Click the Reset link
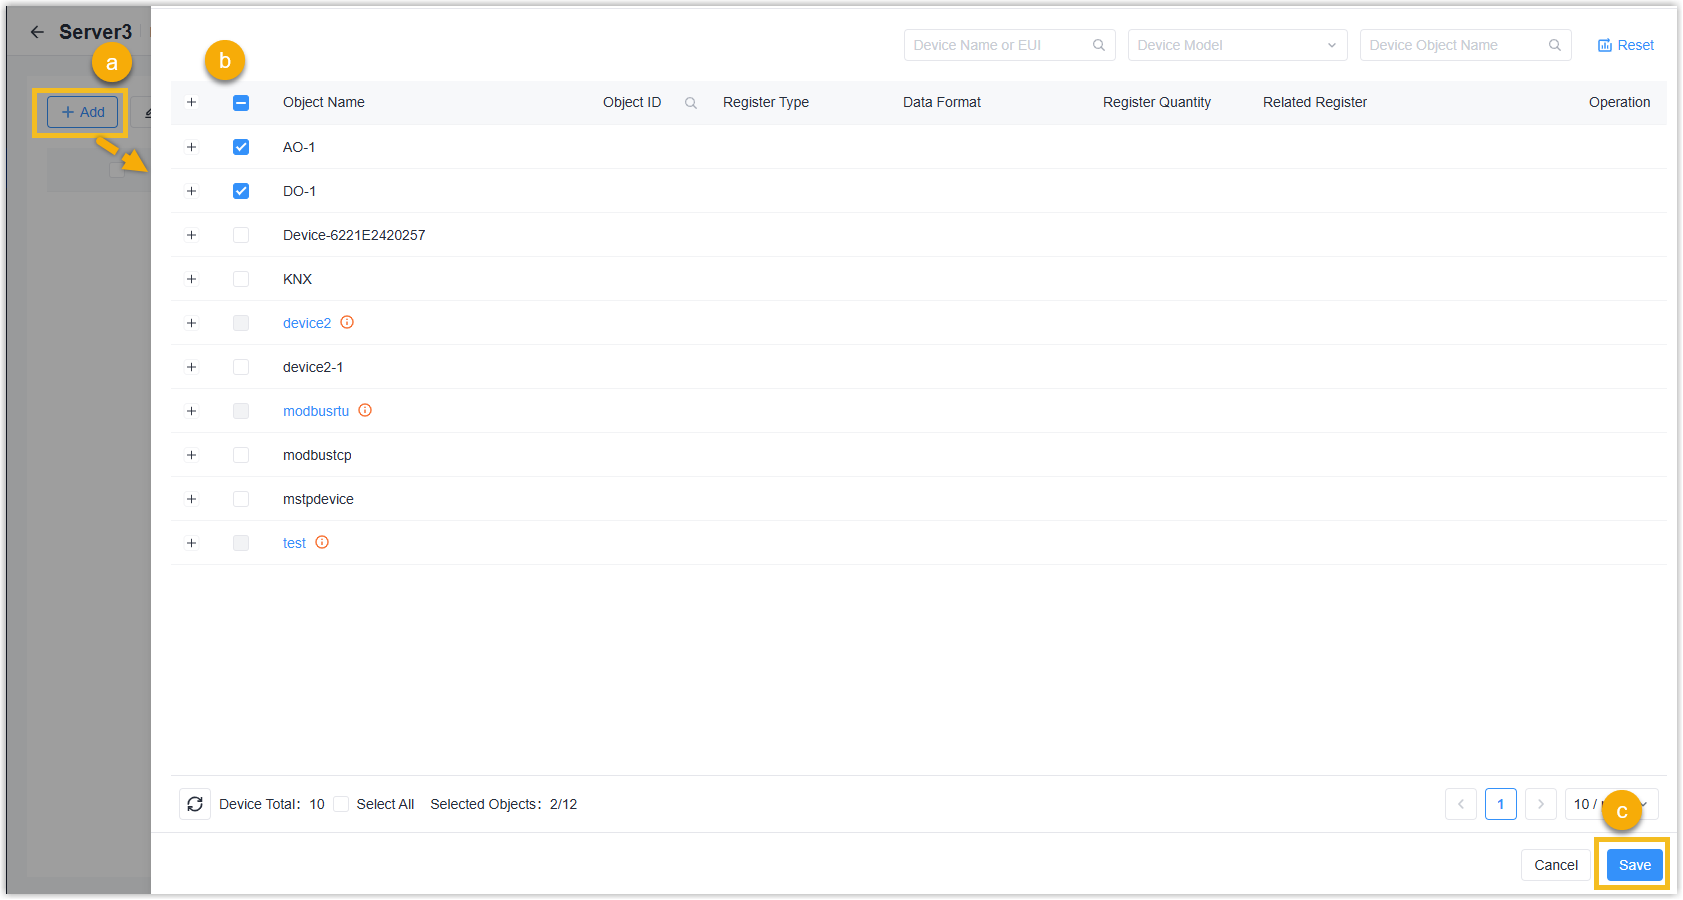The height and width of the screenshot is (900, 1683). point(1626,45)
